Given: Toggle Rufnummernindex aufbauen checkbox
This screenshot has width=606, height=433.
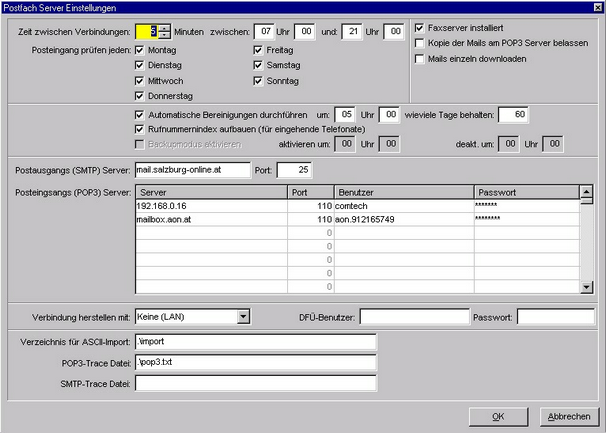Looking at the screenshot, I should (x=140, y=130).
